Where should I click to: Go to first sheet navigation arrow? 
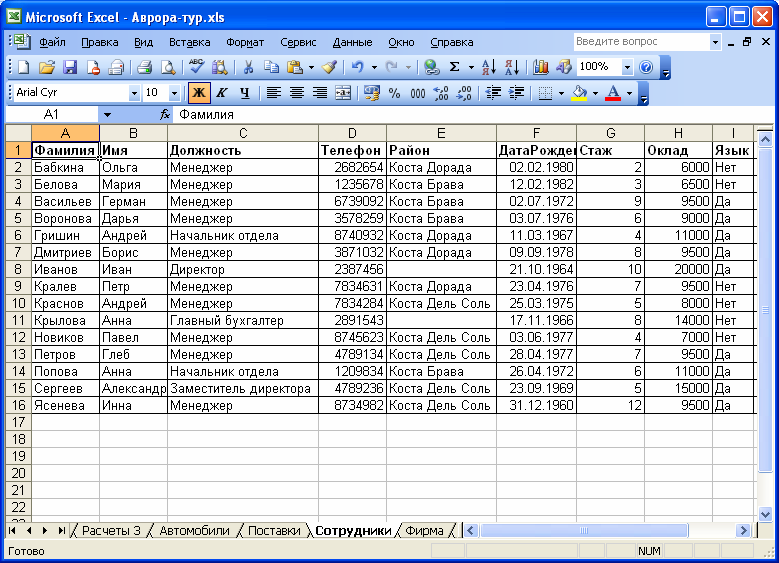12,531
